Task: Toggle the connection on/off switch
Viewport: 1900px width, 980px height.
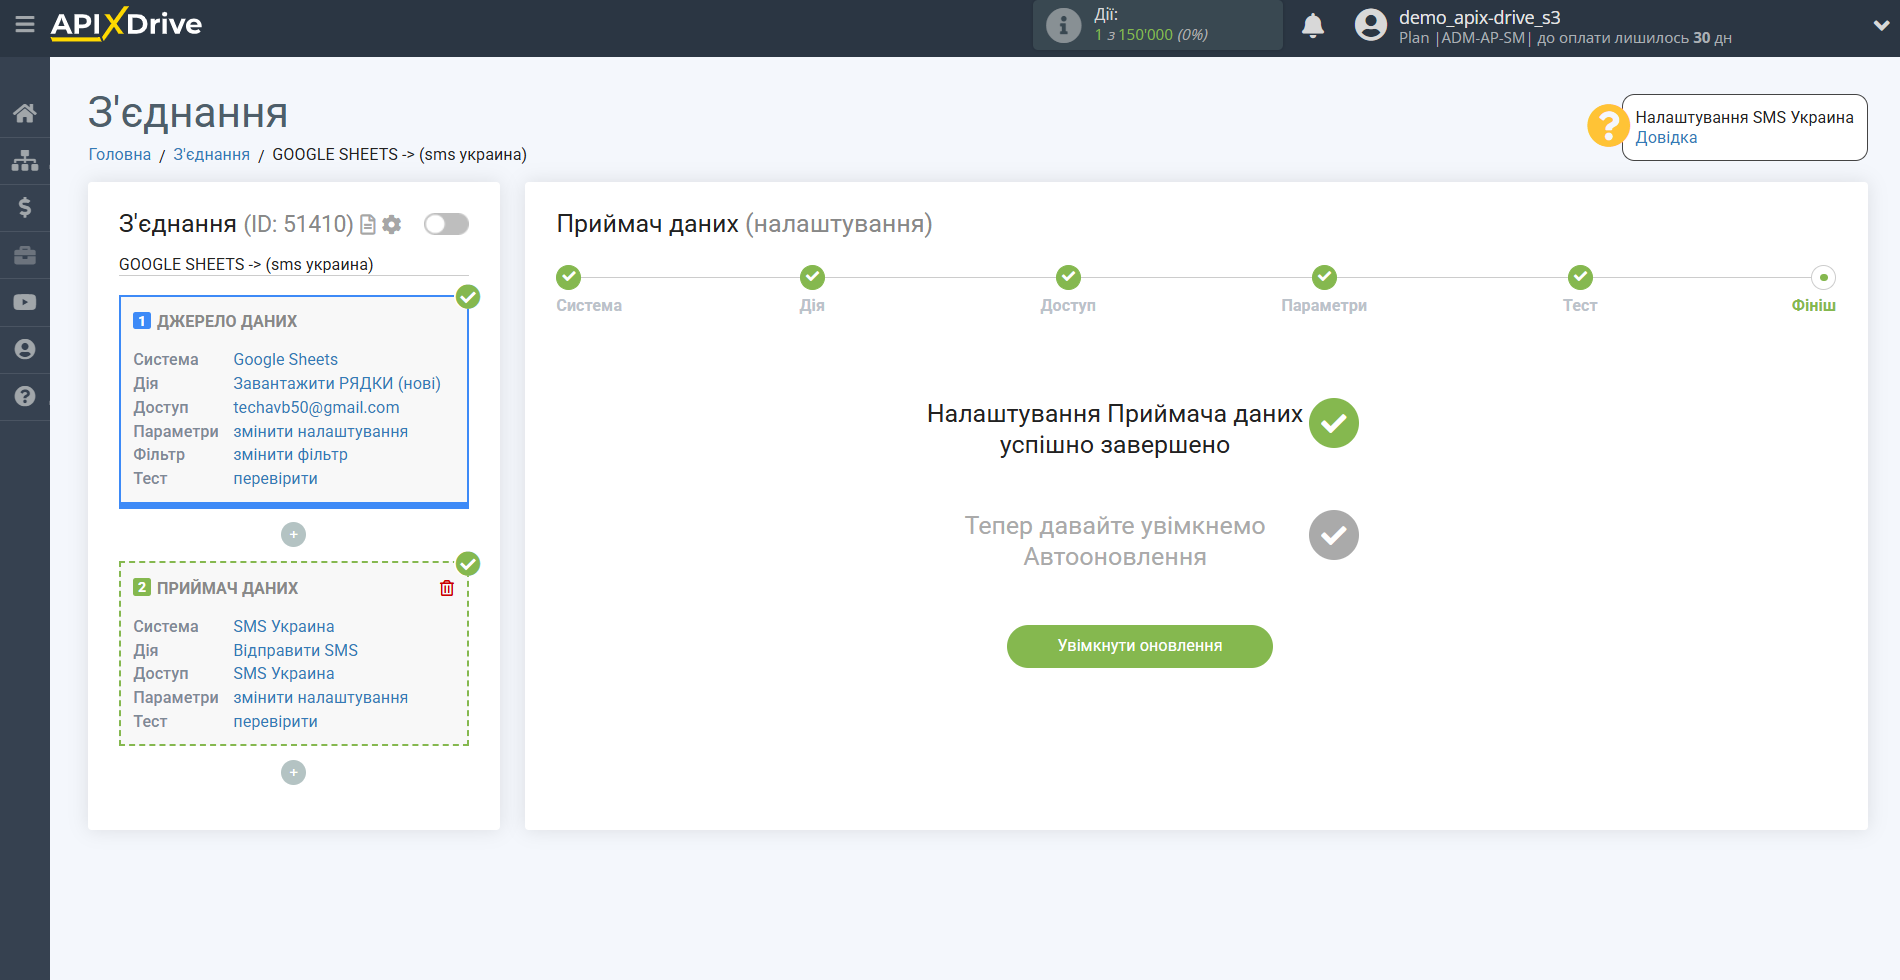Action: coord(446,224)
